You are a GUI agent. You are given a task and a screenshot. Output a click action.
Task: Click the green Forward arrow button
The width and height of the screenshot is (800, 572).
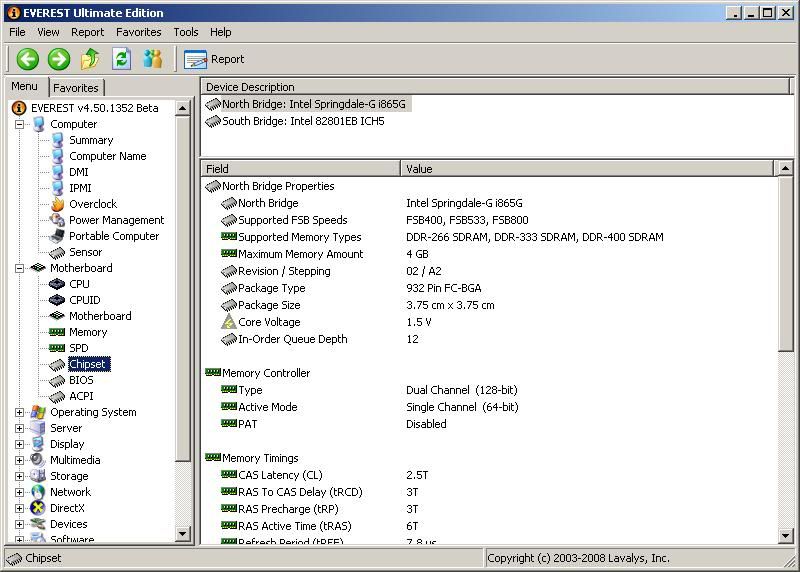point(59,59)
